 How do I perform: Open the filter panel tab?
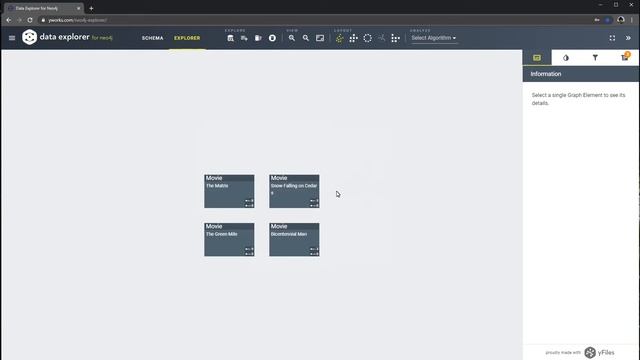595,58
